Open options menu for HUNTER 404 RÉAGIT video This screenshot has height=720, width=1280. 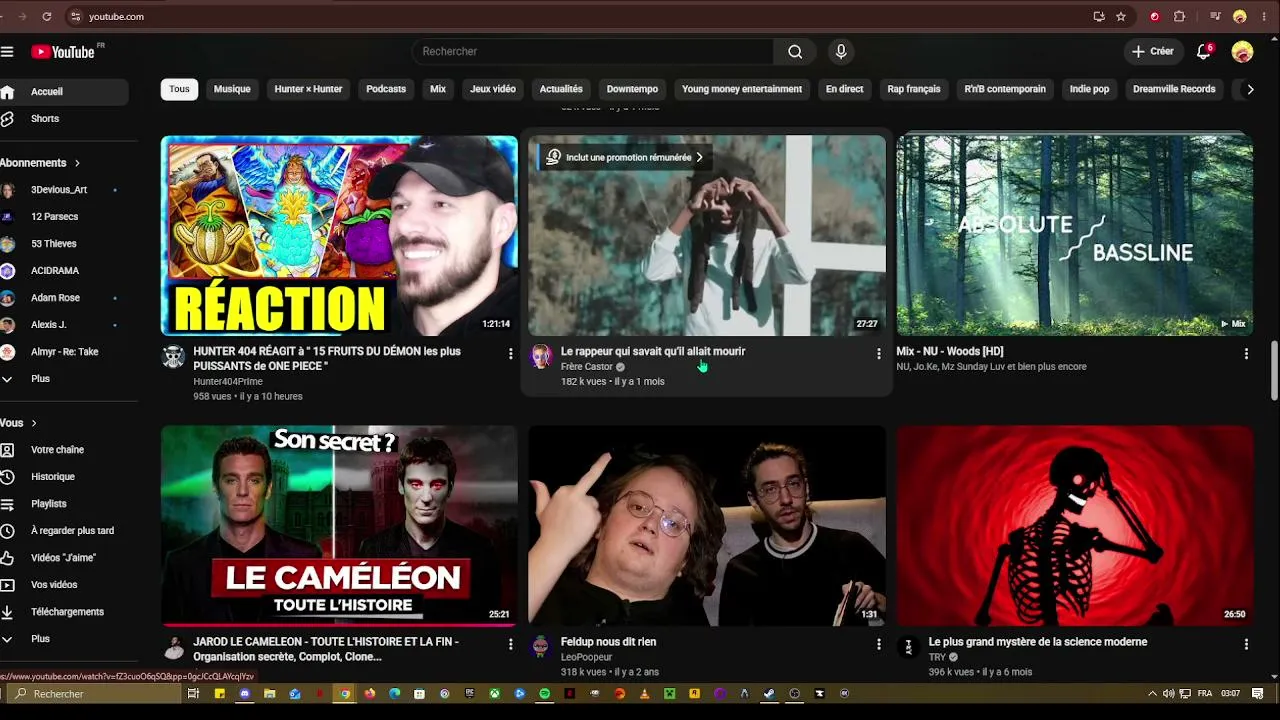click(x=510, y=354)
